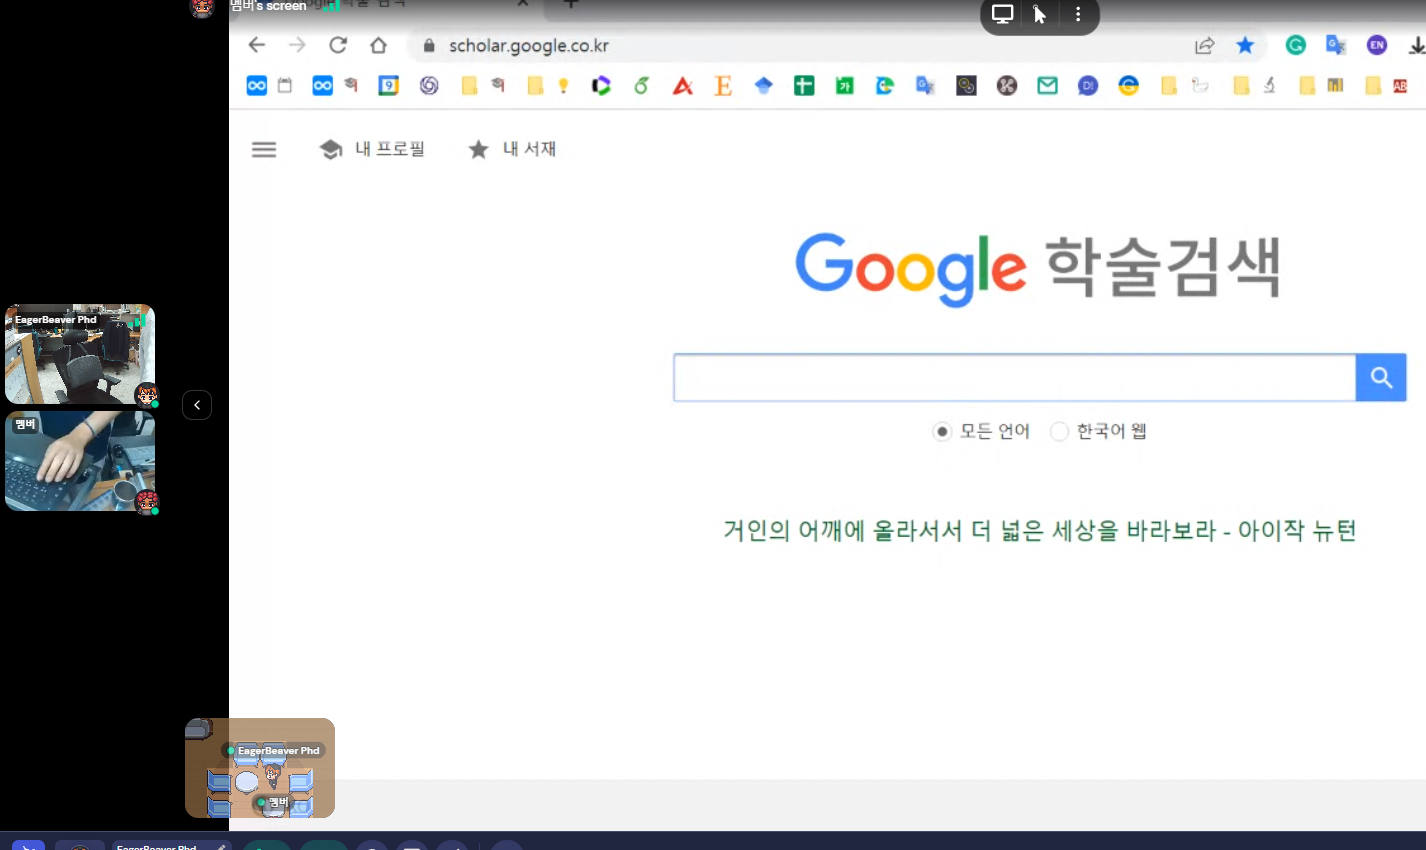The width and height of the screenshot is (1426, 850).
Task: Open the green cross bookmark
Action: (804, 86)
